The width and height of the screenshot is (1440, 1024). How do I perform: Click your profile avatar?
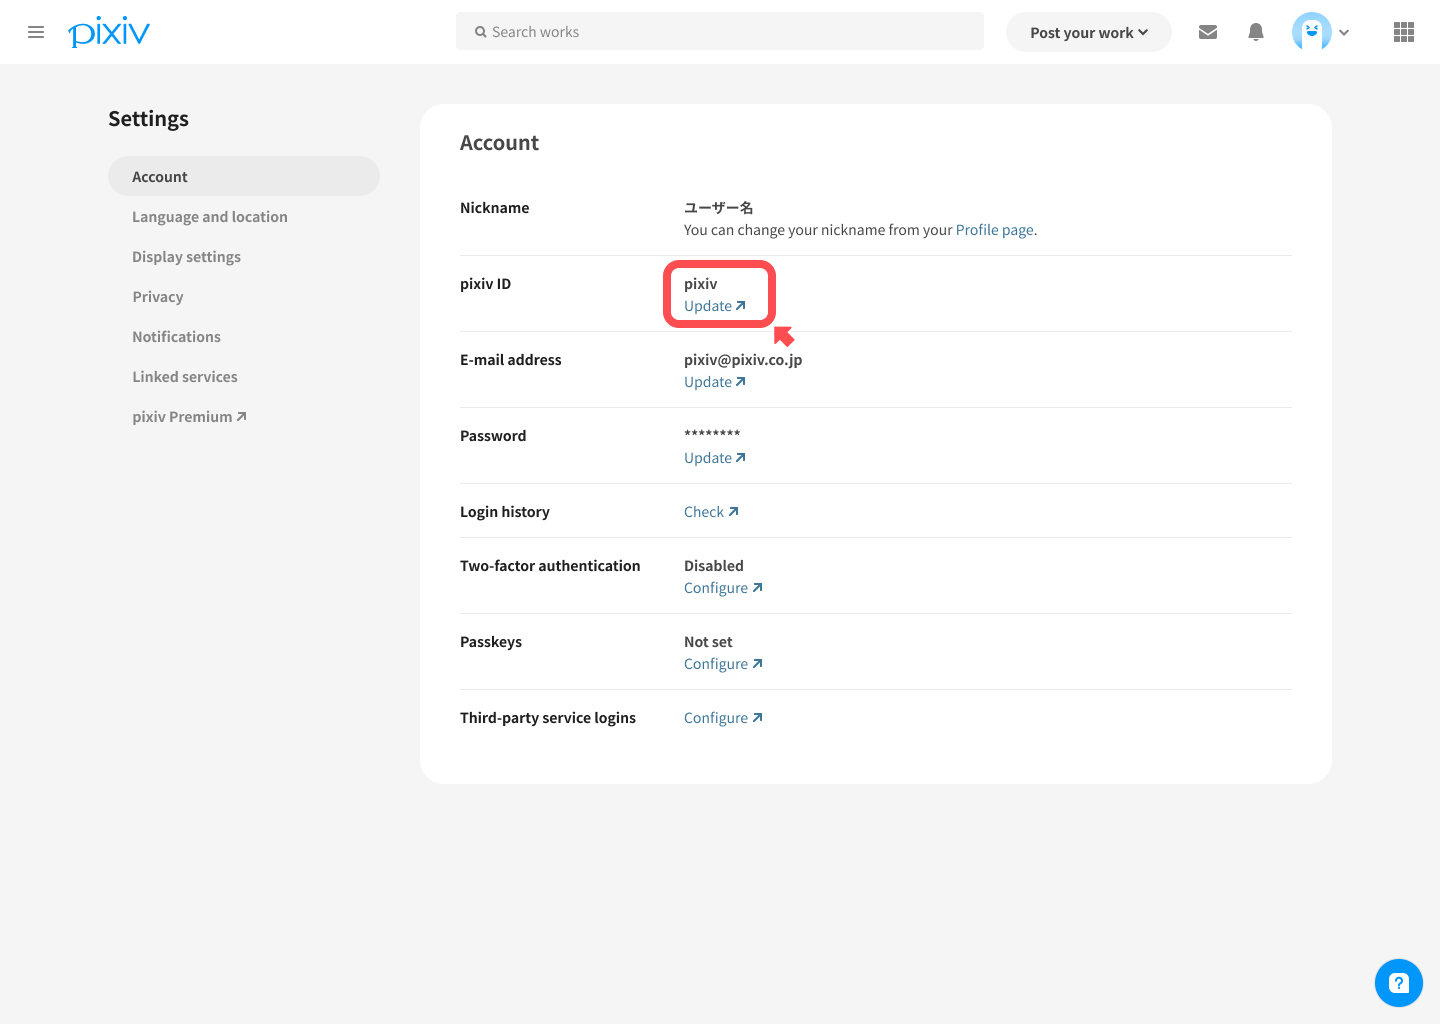(x=1312, y=31)
